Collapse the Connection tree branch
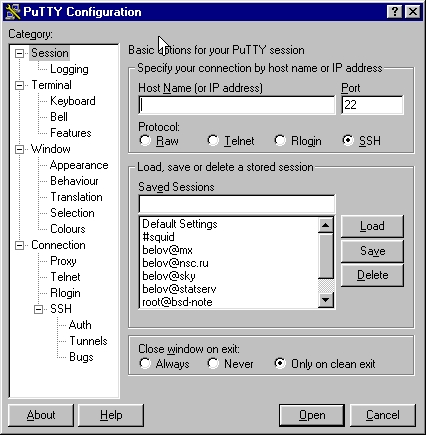The width and height of the screenshot is (426, 435). point(20,246)
